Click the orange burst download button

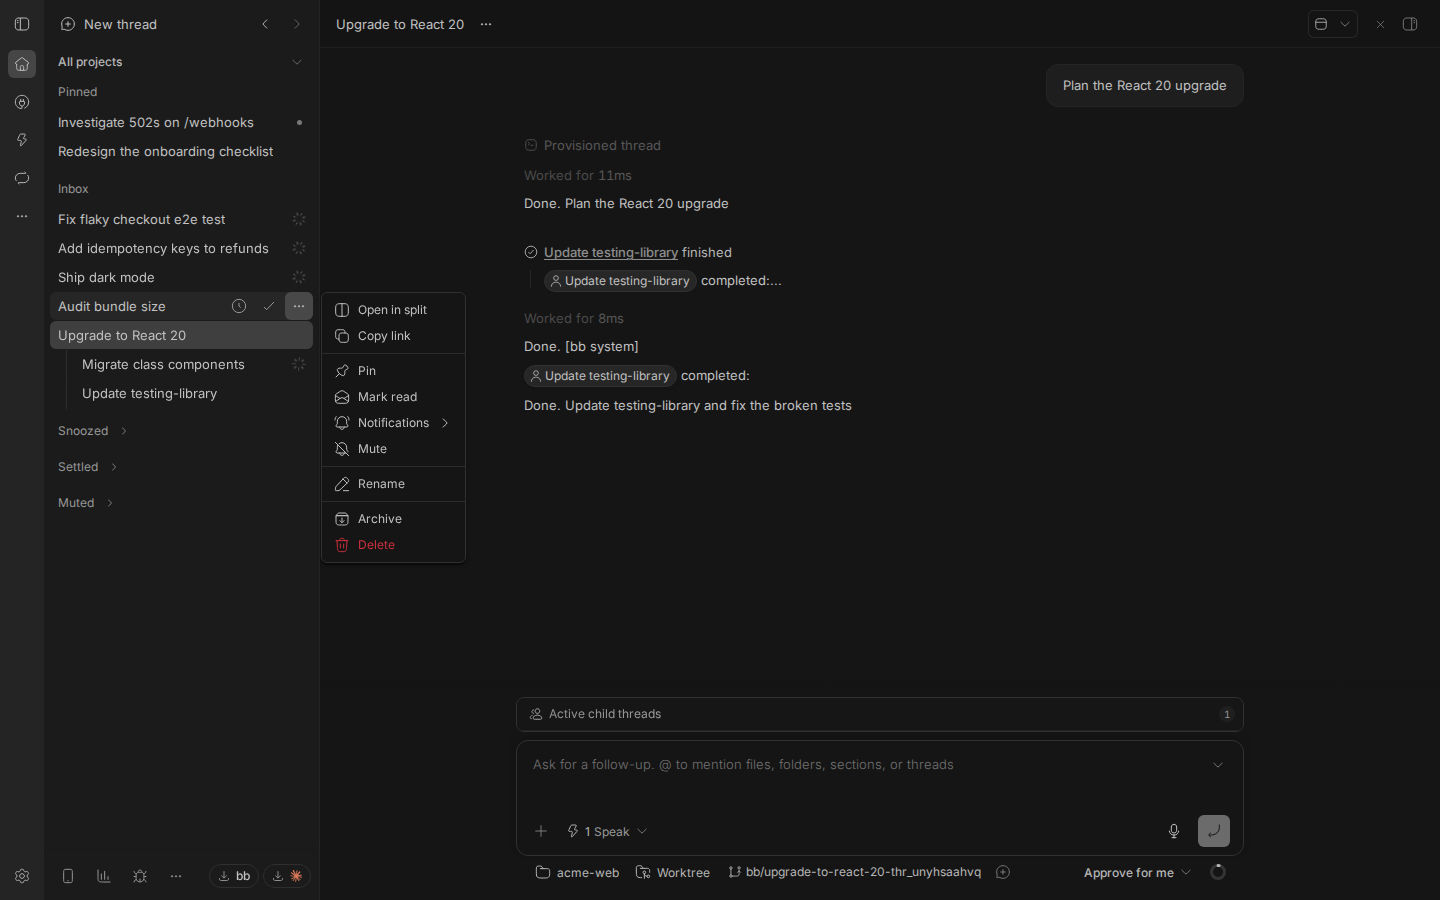(x=287, y=876)
